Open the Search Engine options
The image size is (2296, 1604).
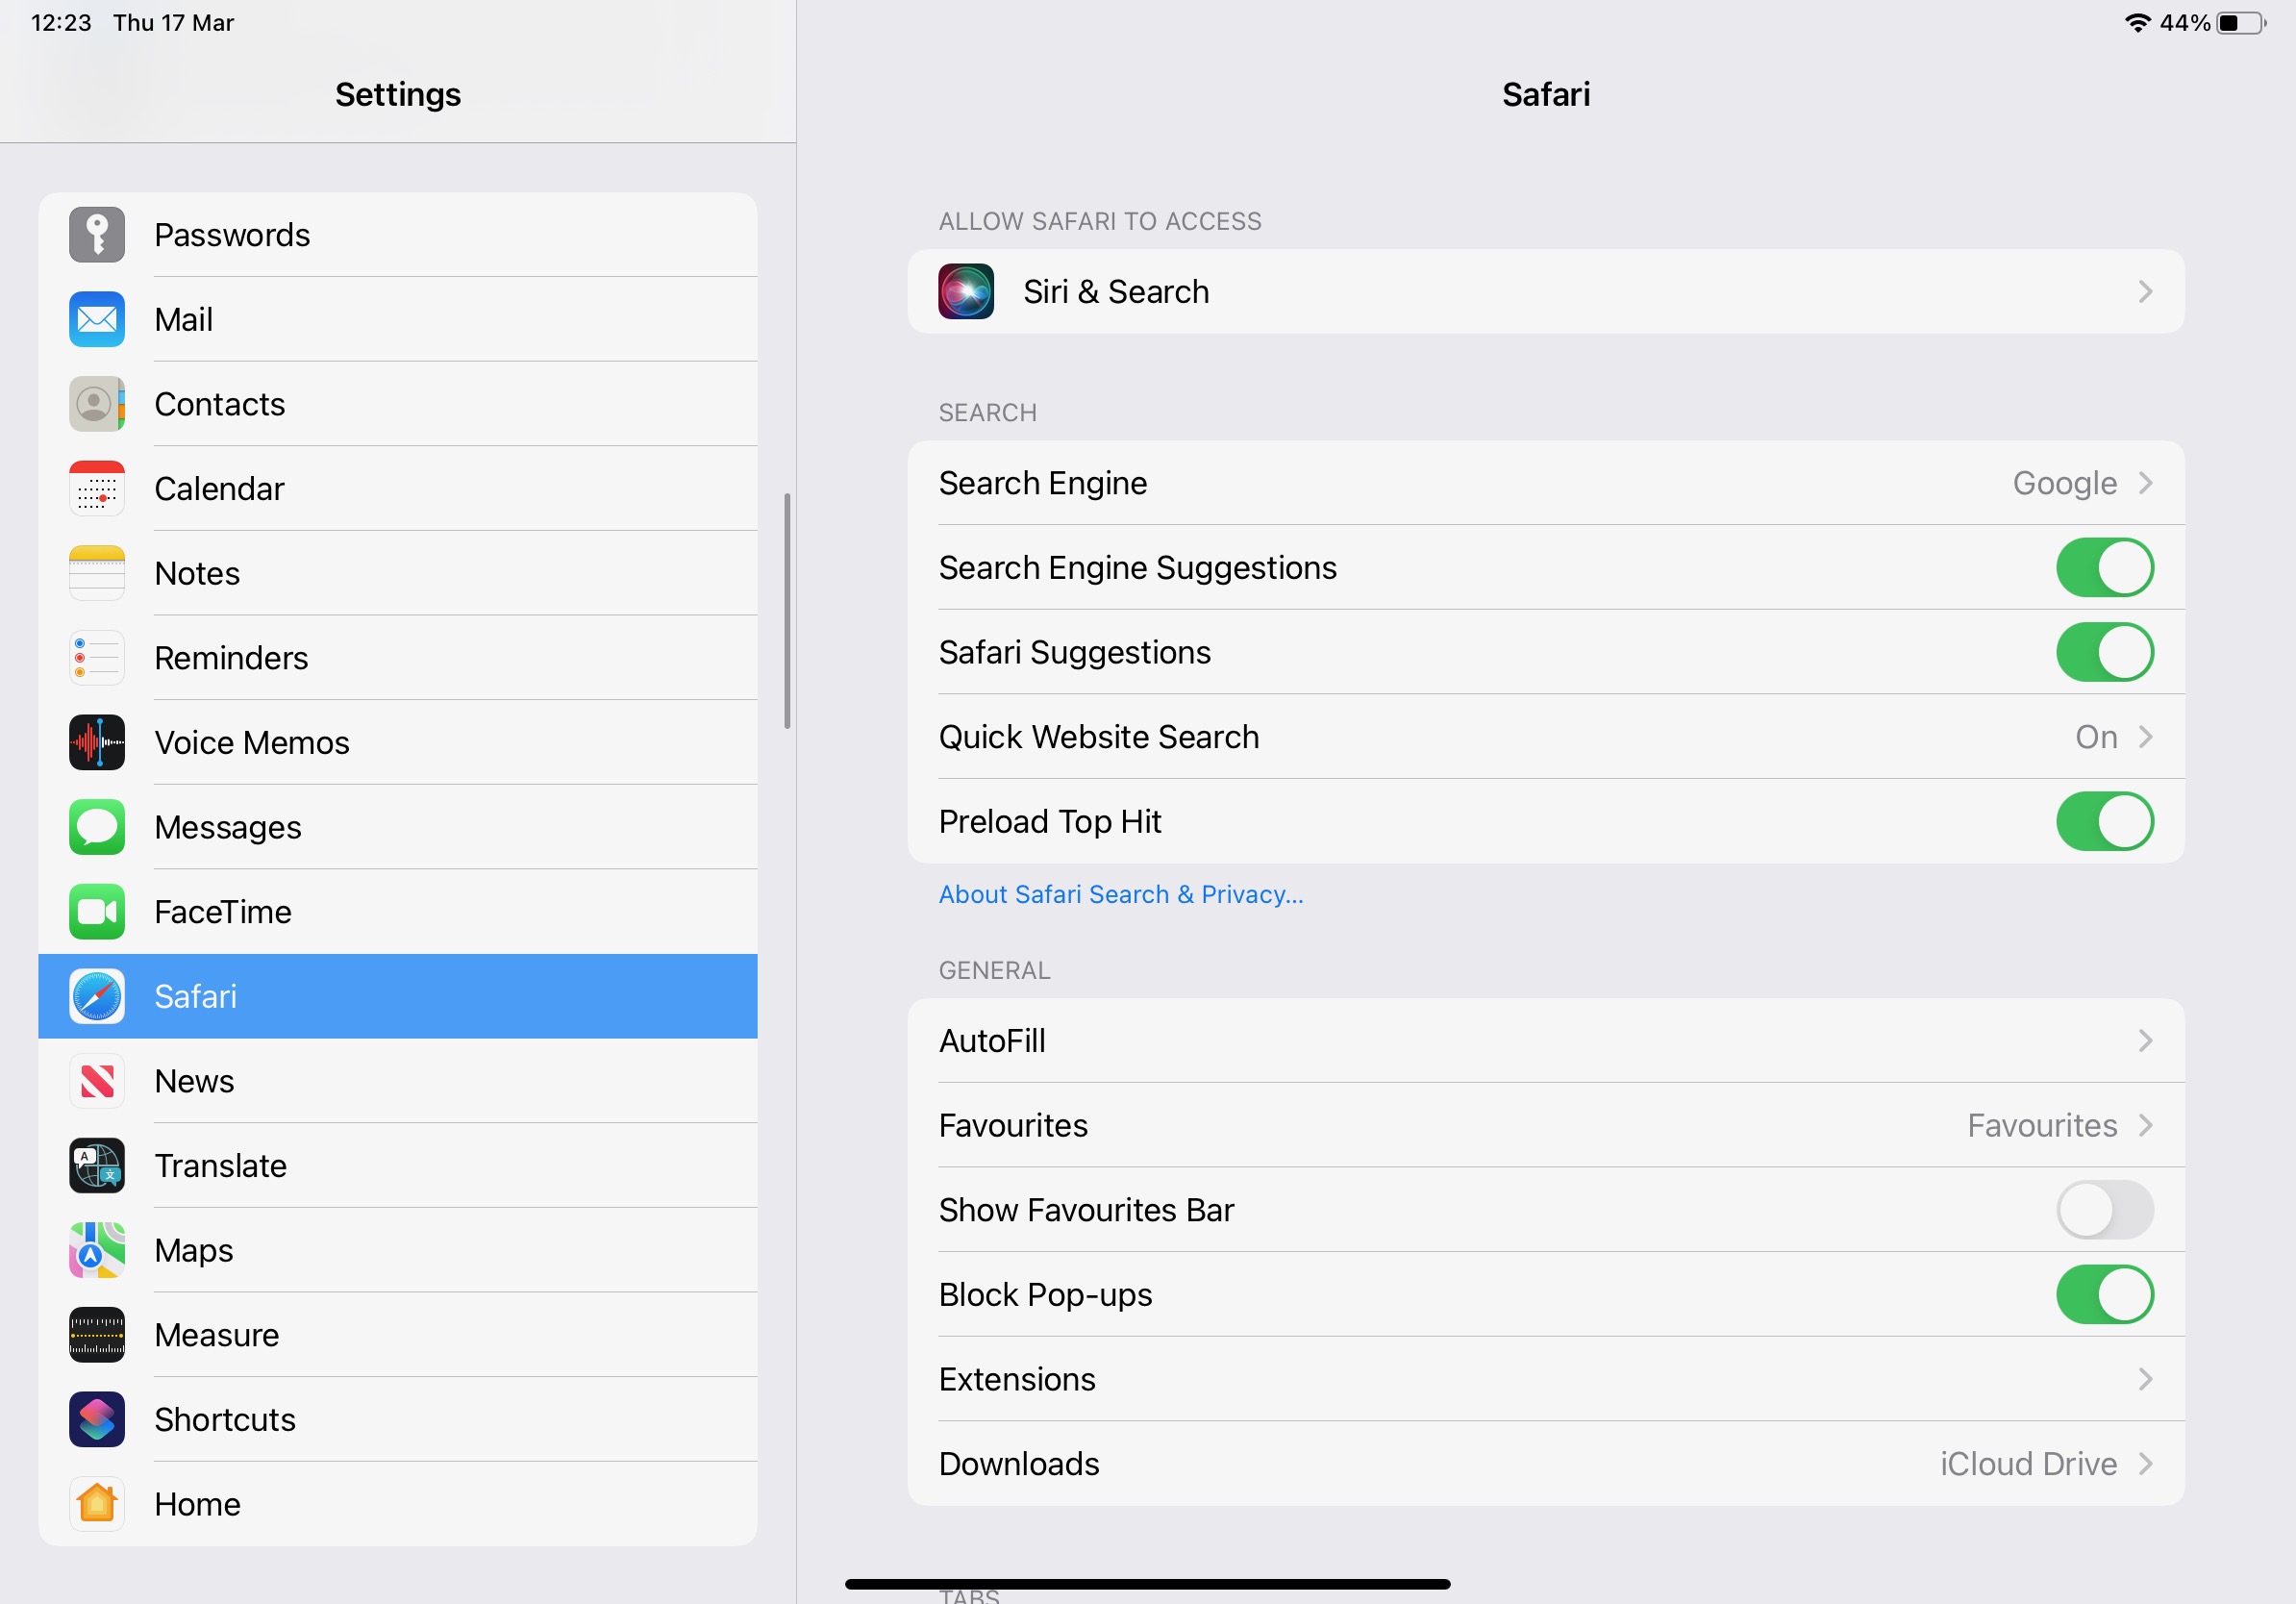[x=1545, y=483]
